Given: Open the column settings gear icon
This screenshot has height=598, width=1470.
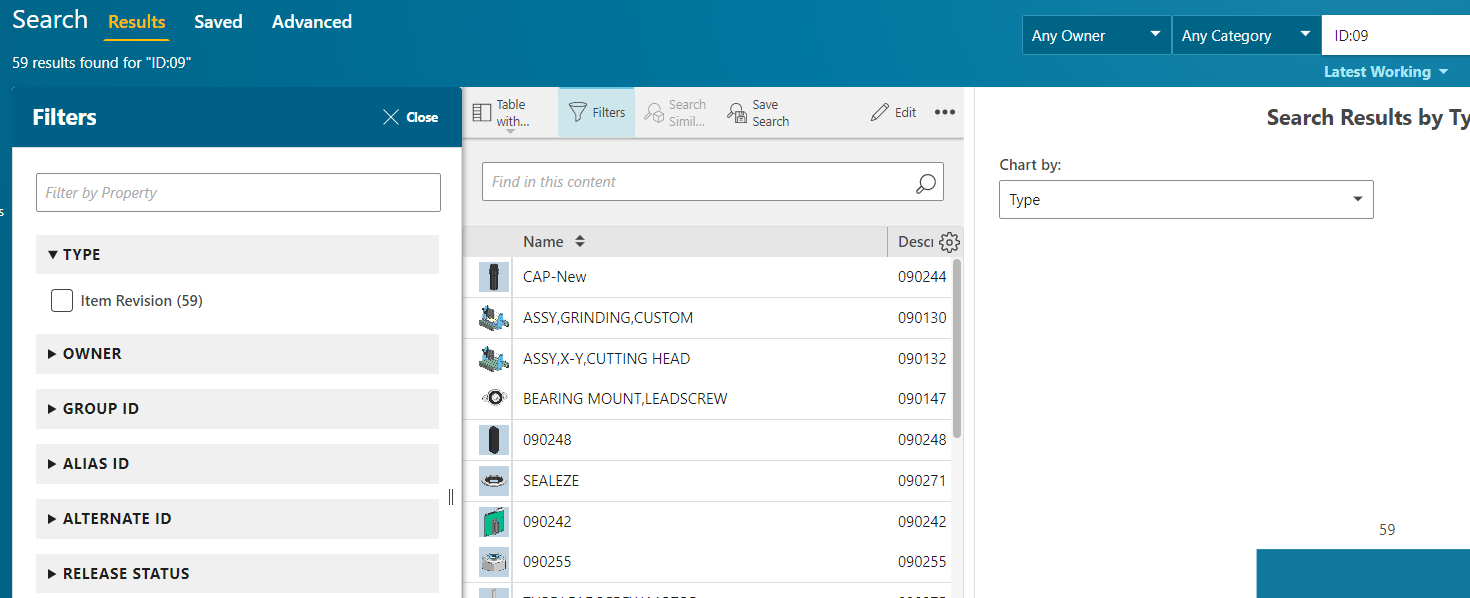Looking at the screenshot, I should pyautogui.click(x=948, y=241).
